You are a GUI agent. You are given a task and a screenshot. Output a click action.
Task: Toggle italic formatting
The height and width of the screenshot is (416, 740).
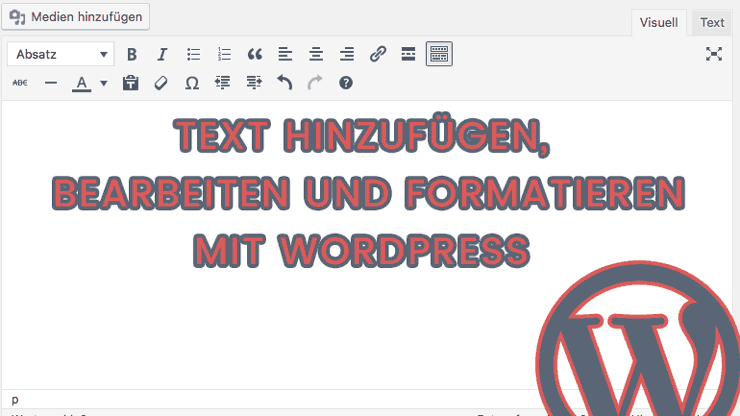162,54
